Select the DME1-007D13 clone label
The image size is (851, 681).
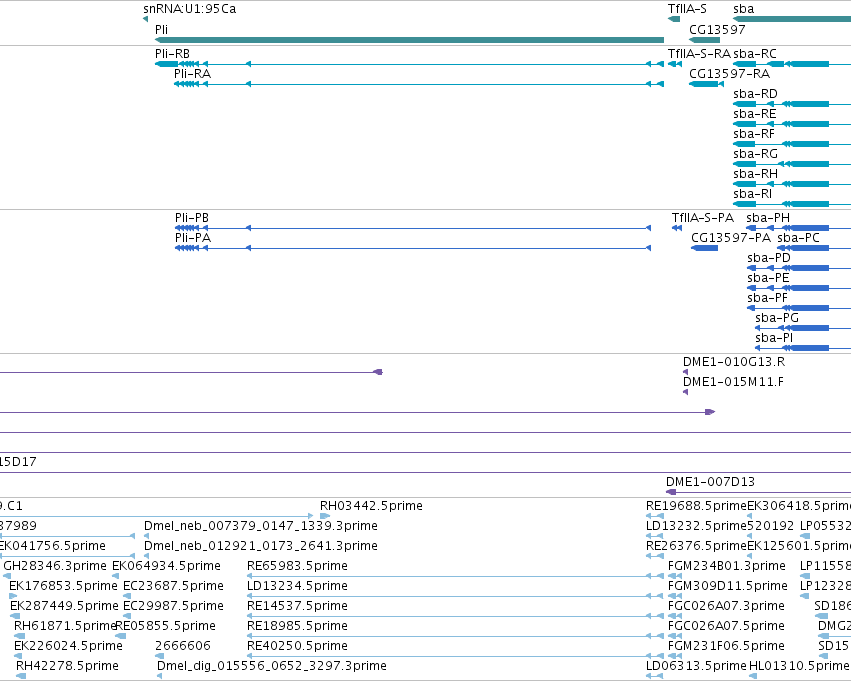pos(710,481)
